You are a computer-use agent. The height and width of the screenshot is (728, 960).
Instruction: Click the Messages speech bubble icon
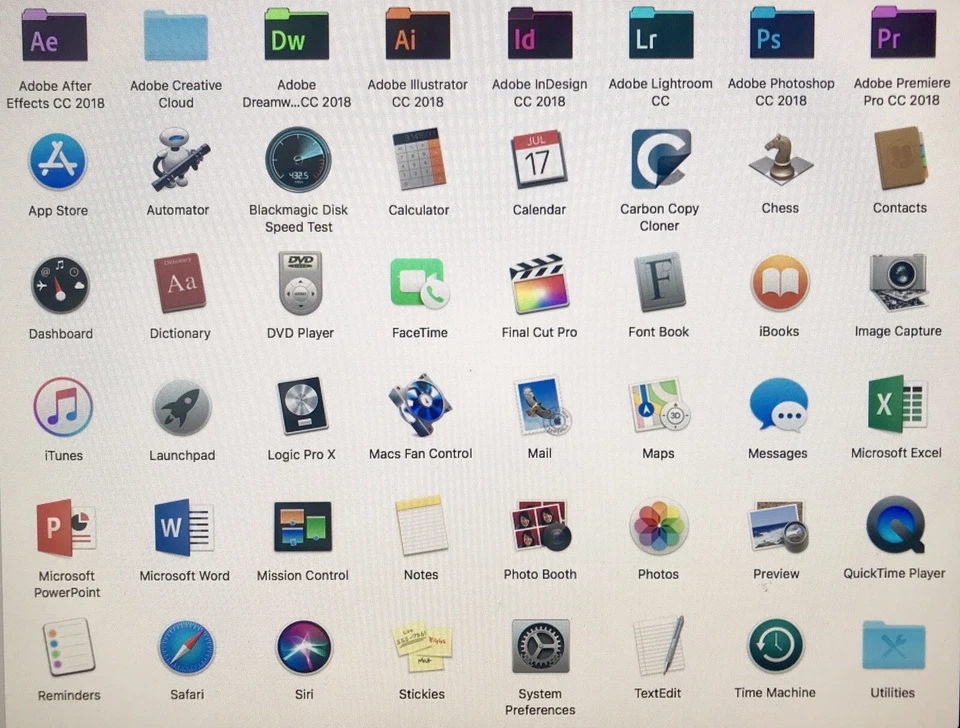click(779, 405)
